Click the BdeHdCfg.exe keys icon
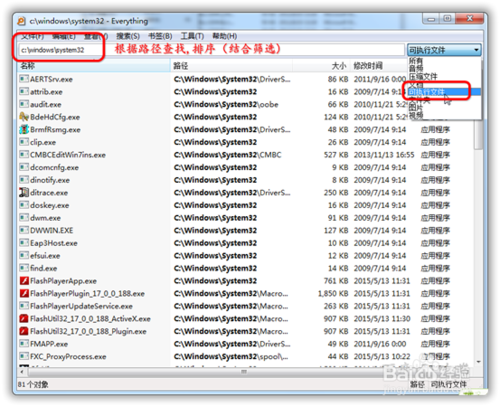This screenshot has height=407, width=500. tap(24, 117)
